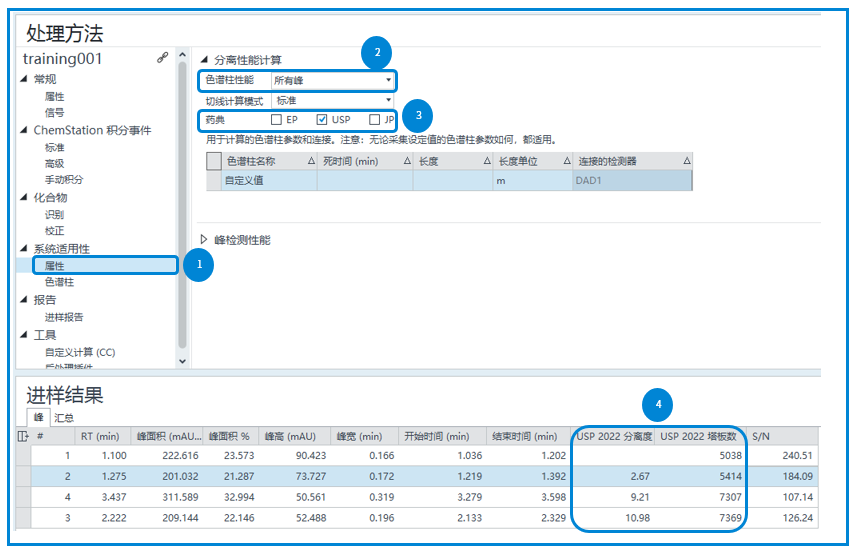Image resolution: width=853 pixels, height=549 pixels.
Task: Click the S/N value 240.51
Action: click(x=797, y=455)
